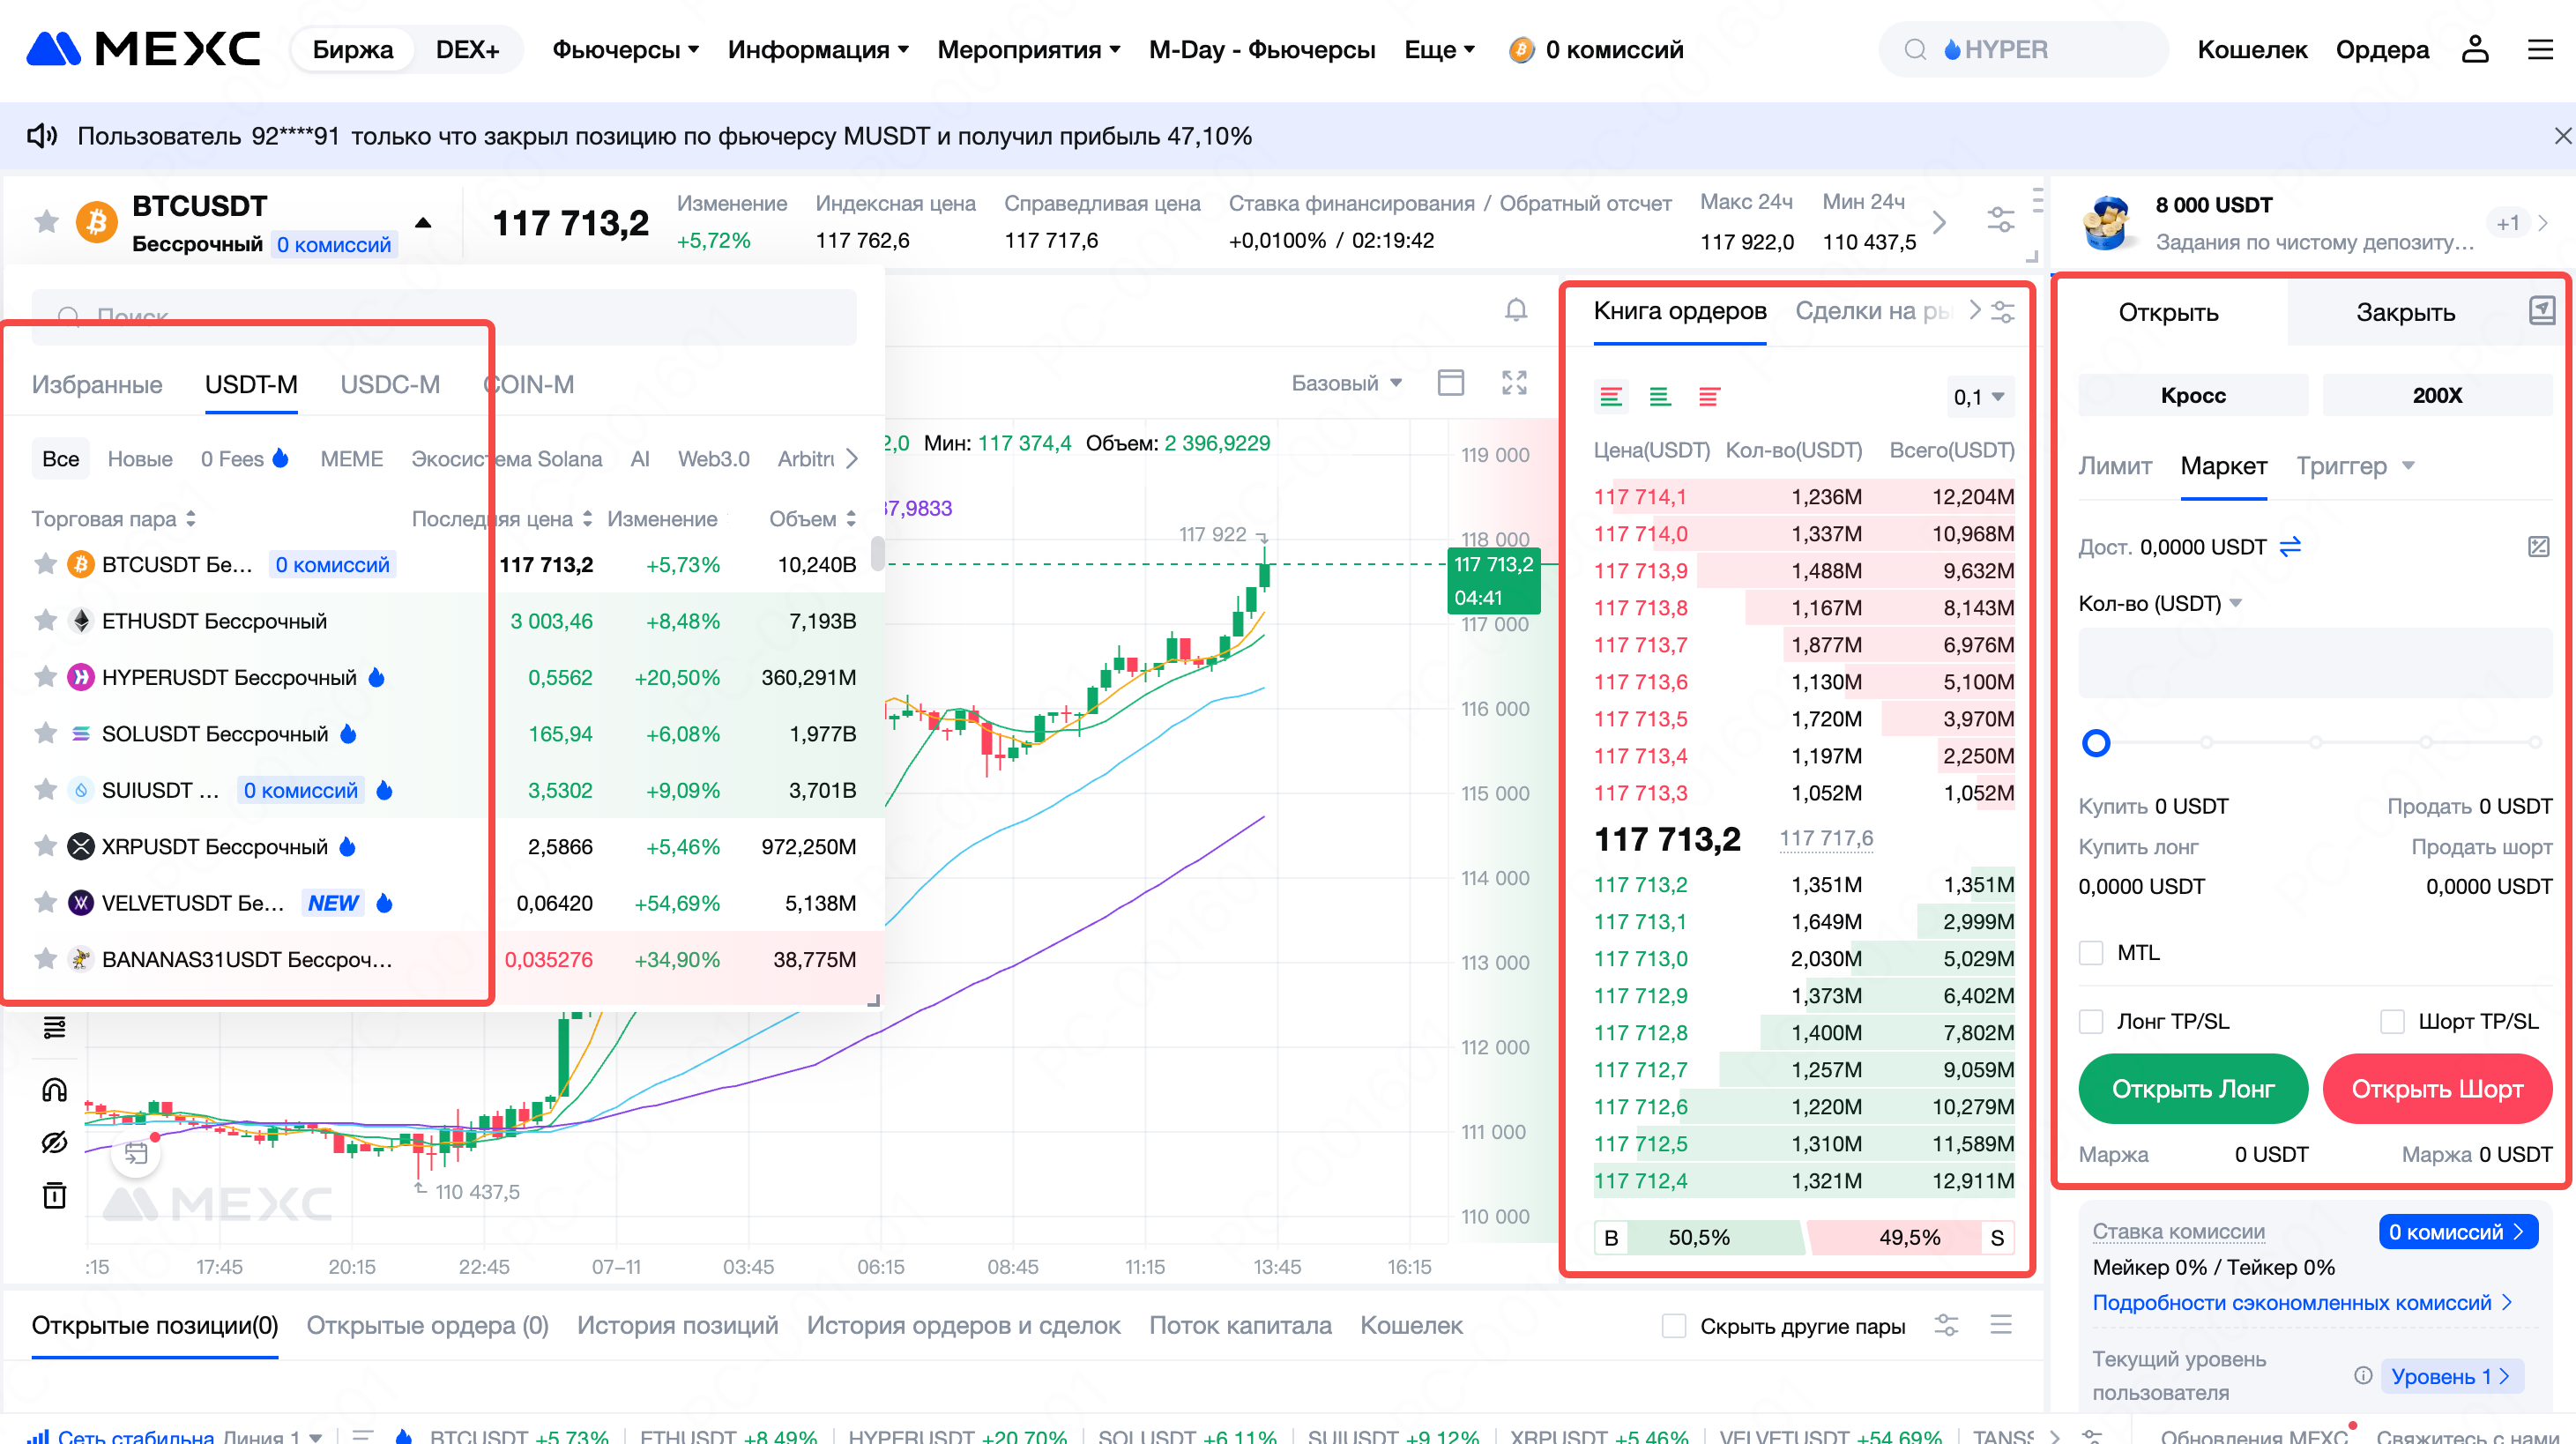Image resolution: width=2576 pixels, height=1444 pixels.
Task: Open the Информация dropdown menu
Action: click(818, 49)
